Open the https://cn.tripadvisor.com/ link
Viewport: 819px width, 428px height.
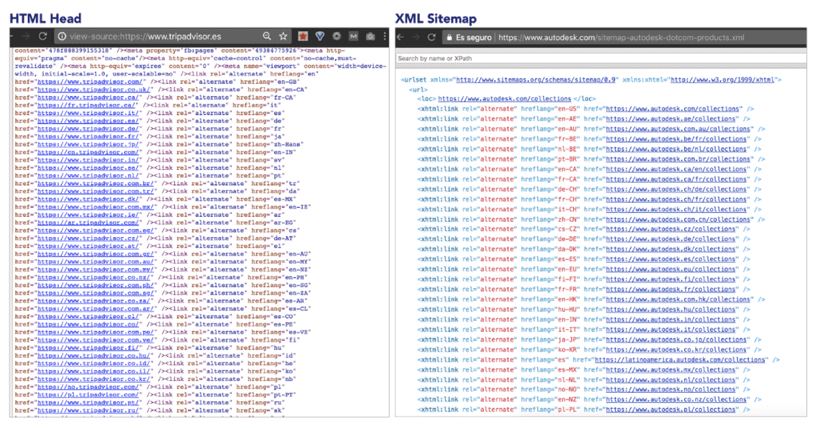89,152
